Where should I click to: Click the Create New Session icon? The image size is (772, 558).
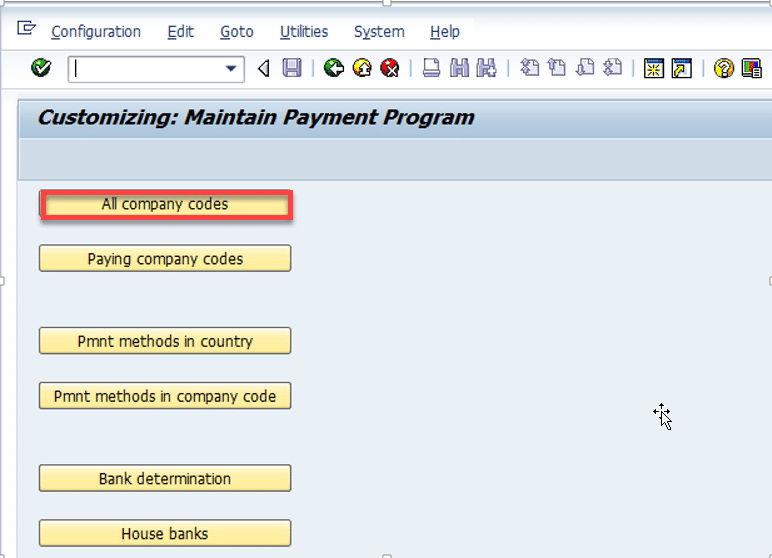tap(654, 68)
